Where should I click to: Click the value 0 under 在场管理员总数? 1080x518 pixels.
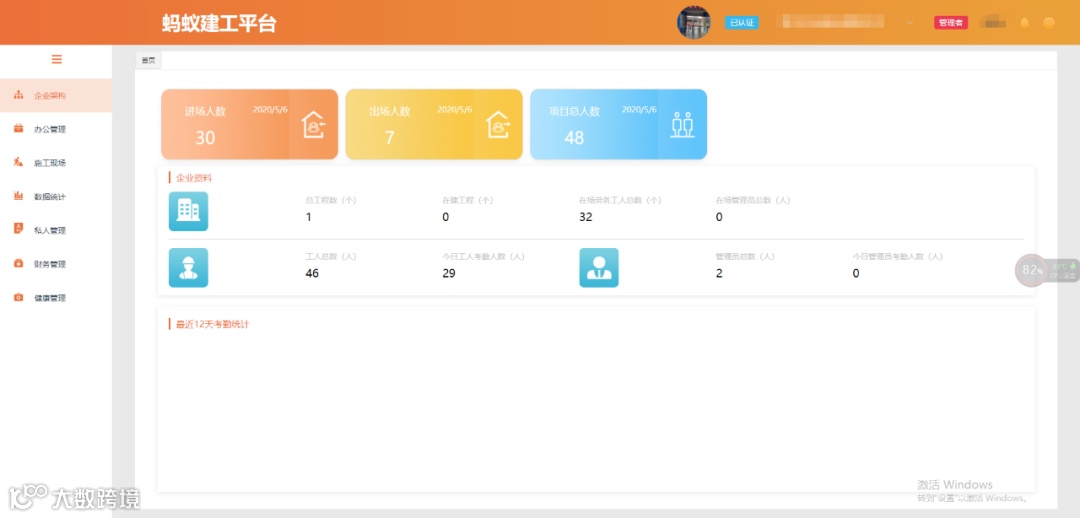pos(719,217)
